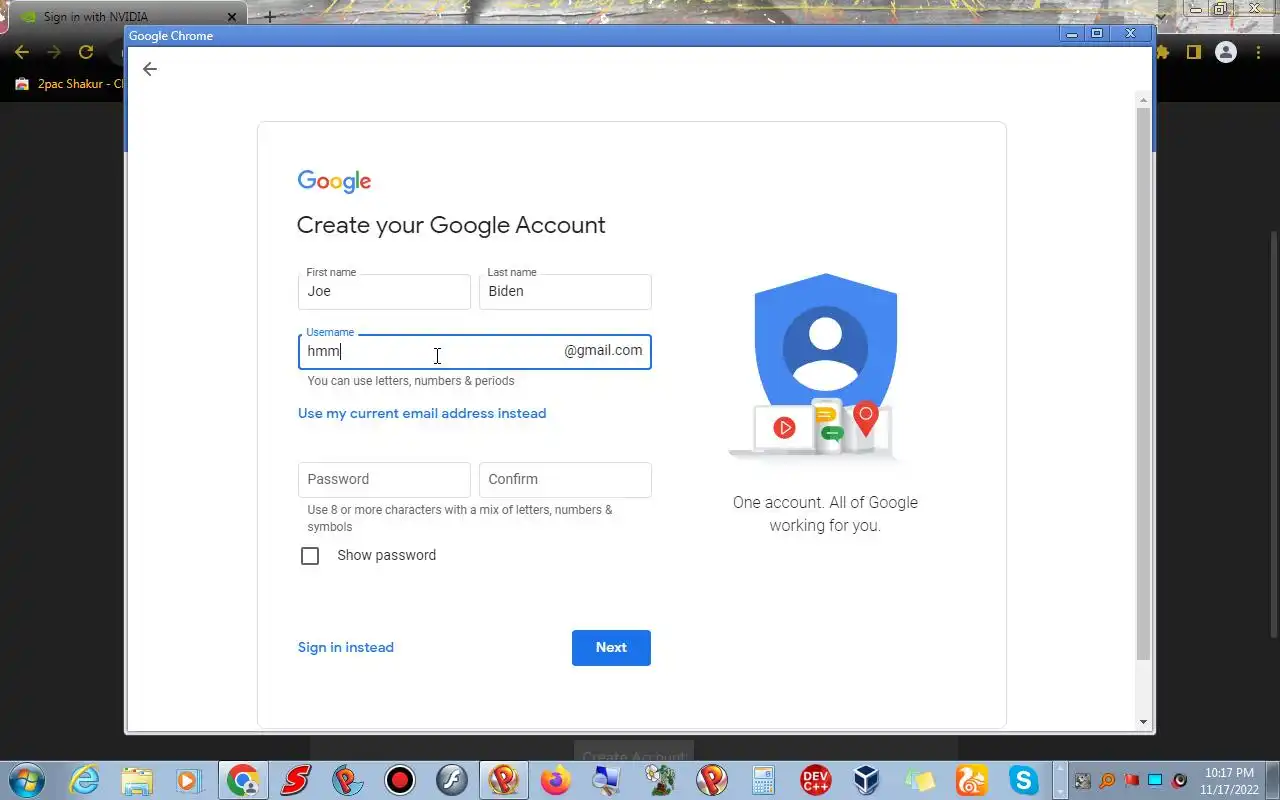The height and width of the screenshot is (800, 1280).
Task: Click the Confirm password field
Action: tap(565, 480)
